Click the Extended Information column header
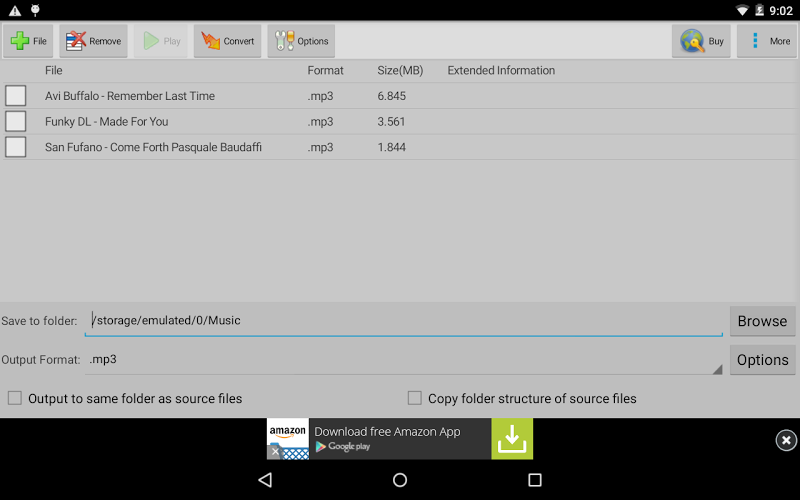 click(x=501, y=70)
